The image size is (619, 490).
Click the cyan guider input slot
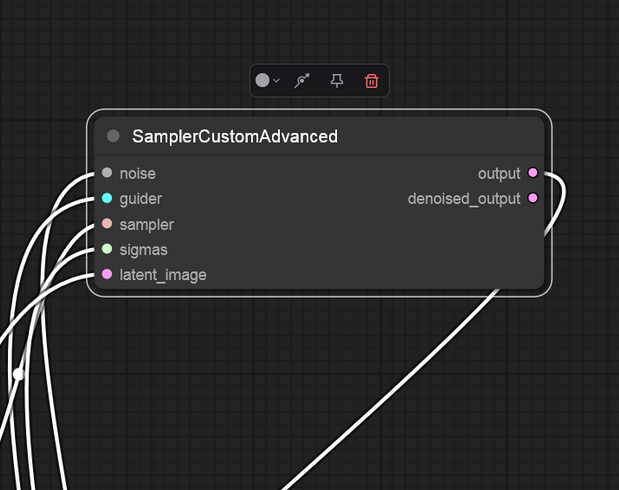click(107, 198)
